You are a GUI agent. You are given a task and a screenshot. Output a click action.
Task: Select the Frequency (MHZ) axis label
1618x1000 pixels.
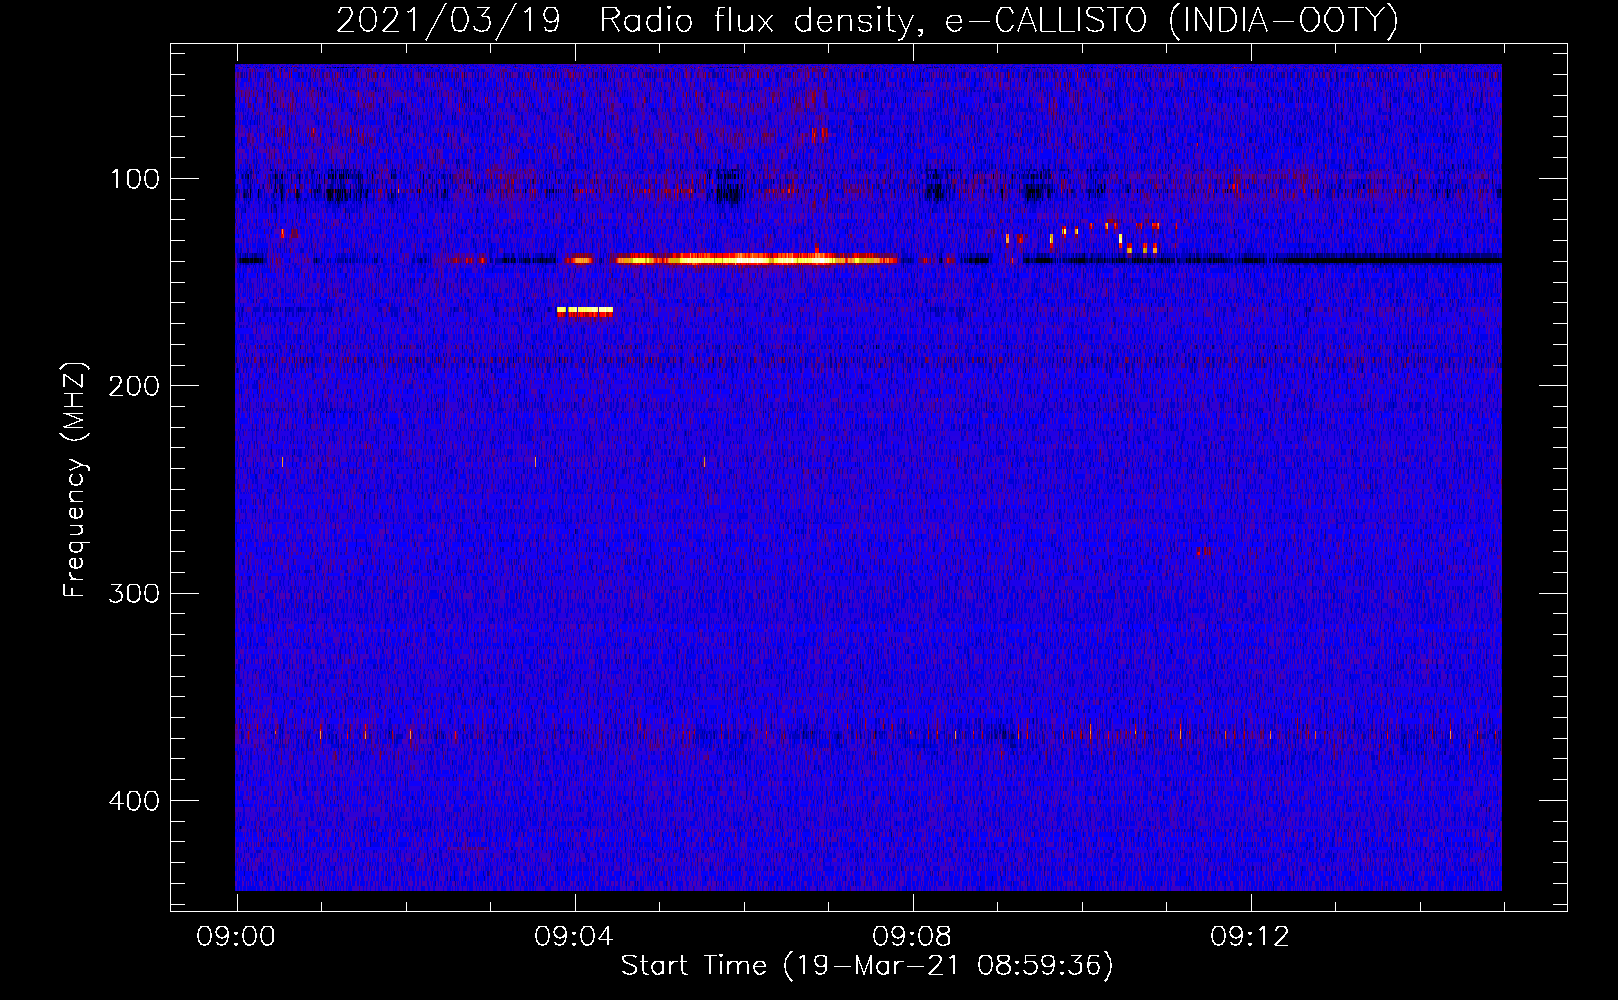pos(75,479)
